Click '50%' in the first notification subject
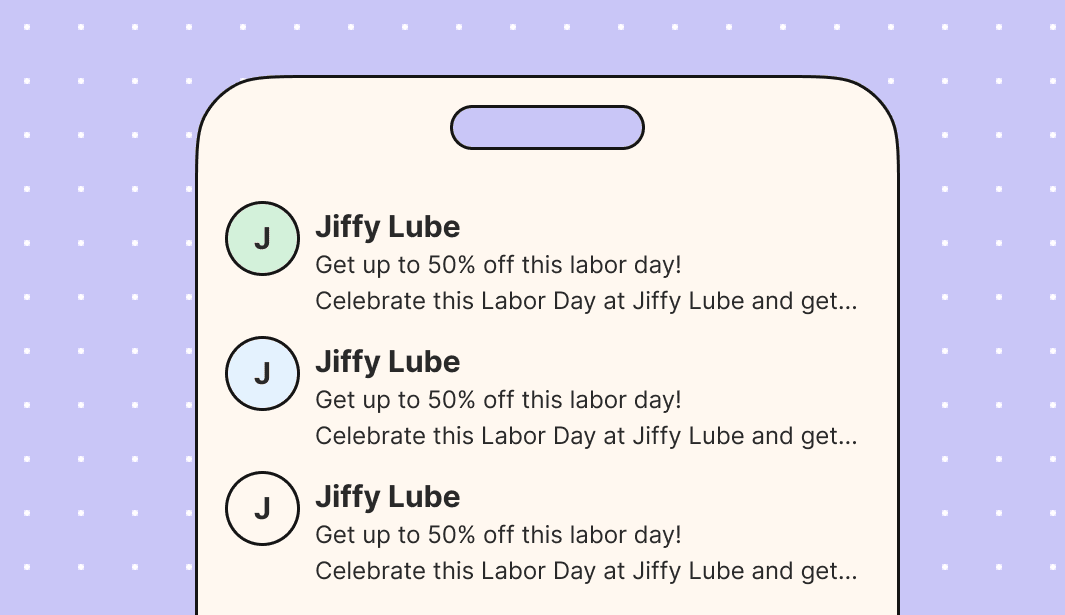This screenshot has width=1065, height=615. pyautogui.click(x=452, y=264)
